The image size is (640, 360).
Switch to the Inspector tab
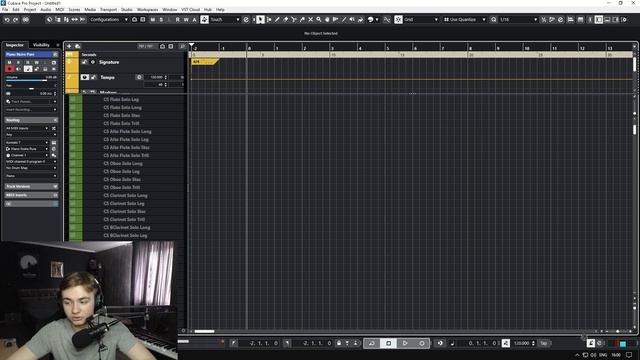(15, 45)
